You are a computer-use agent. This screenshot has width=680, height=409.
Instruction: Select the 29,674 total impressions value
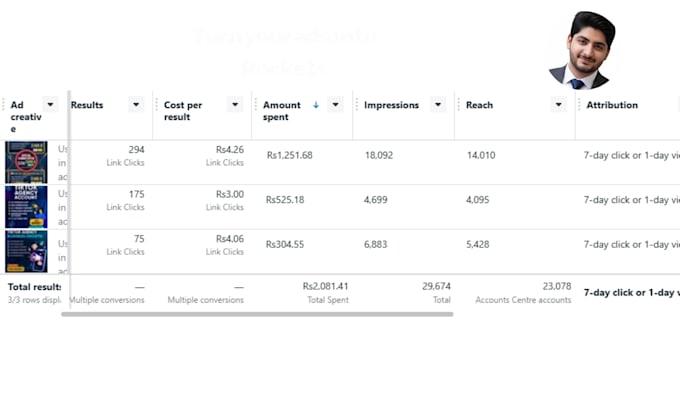tap(436, 286)
